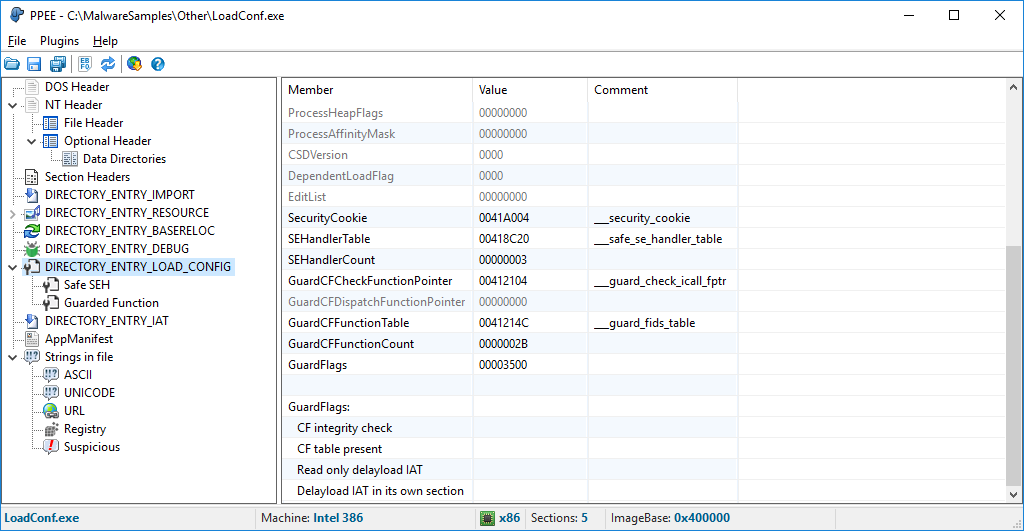Click the Save toolbar icon
The width and height of the screenshot is (1024, 531).
click(x=34, y=64)
